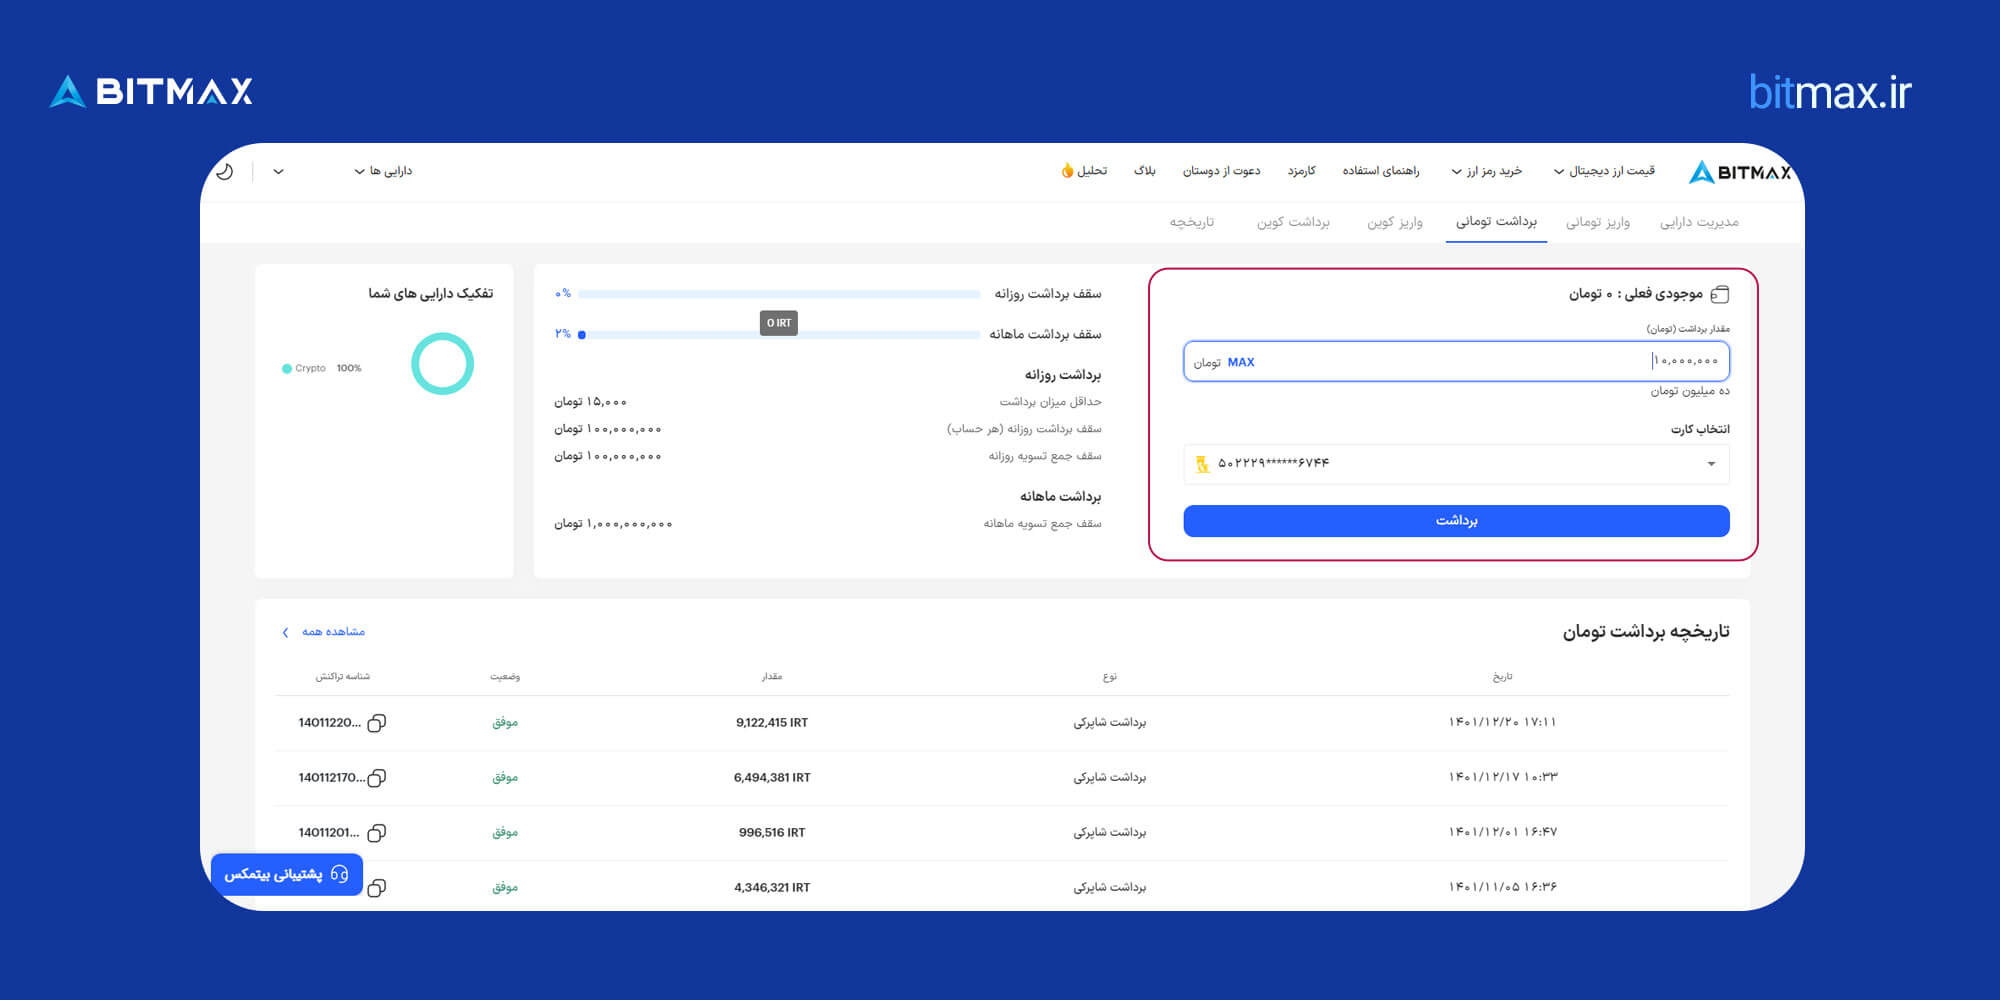The image size is (2000, 1000).
Task: Click amount 4,346,321 IRT
Action: coord(772,888)
